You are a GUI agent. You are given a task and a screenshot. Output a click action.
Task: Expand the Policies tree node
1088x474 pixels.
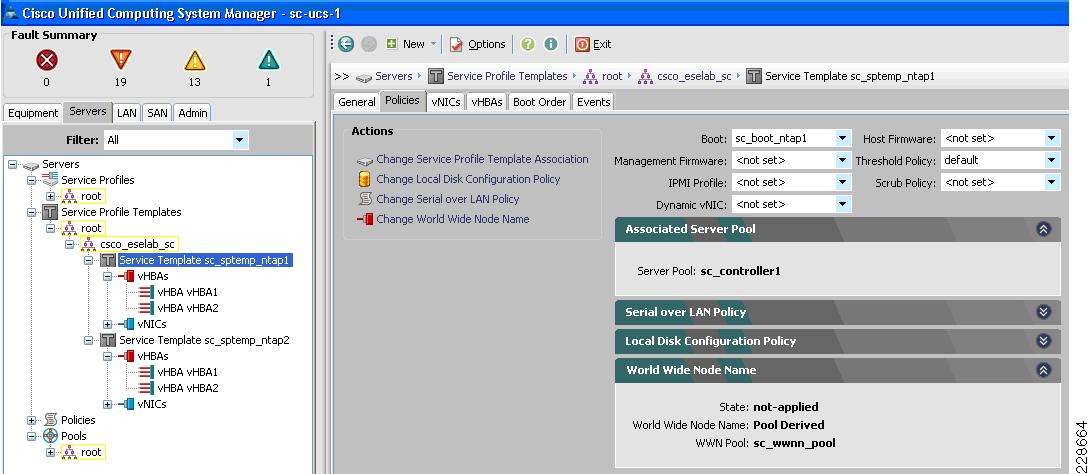(x=31, y=420)
